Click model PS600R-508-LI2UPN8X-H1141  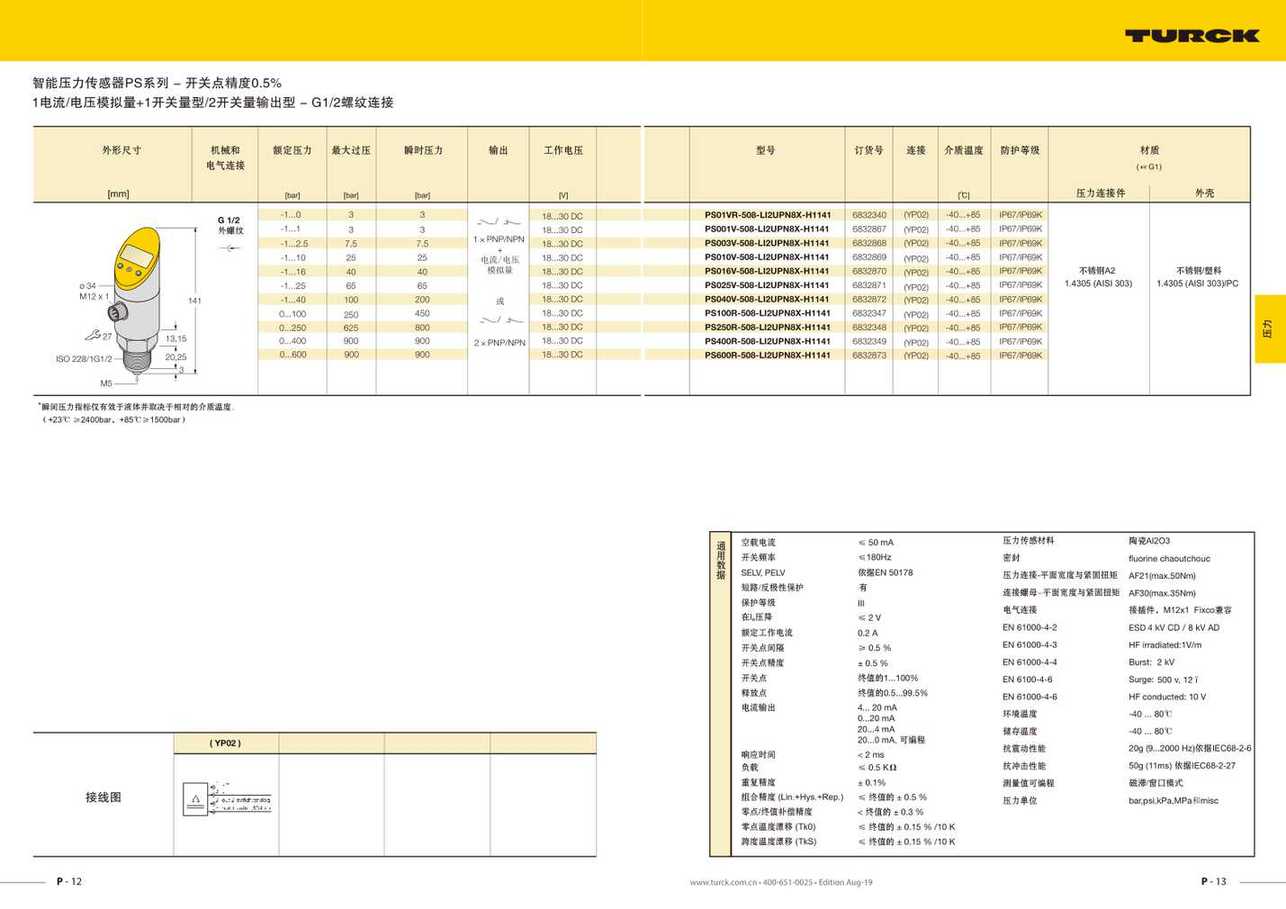[x=768, y=355]
